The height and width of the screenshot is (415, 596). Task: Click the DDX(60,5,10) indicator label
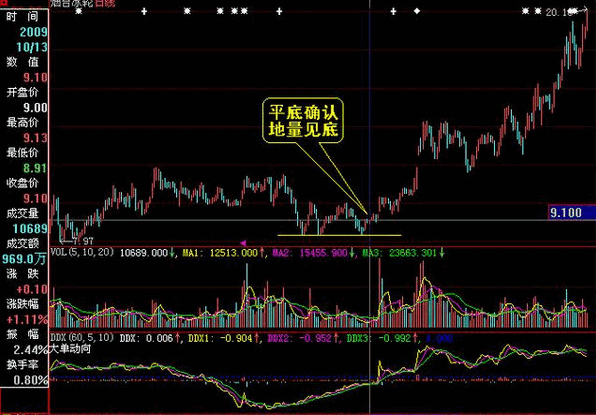(x=82, y=338)
